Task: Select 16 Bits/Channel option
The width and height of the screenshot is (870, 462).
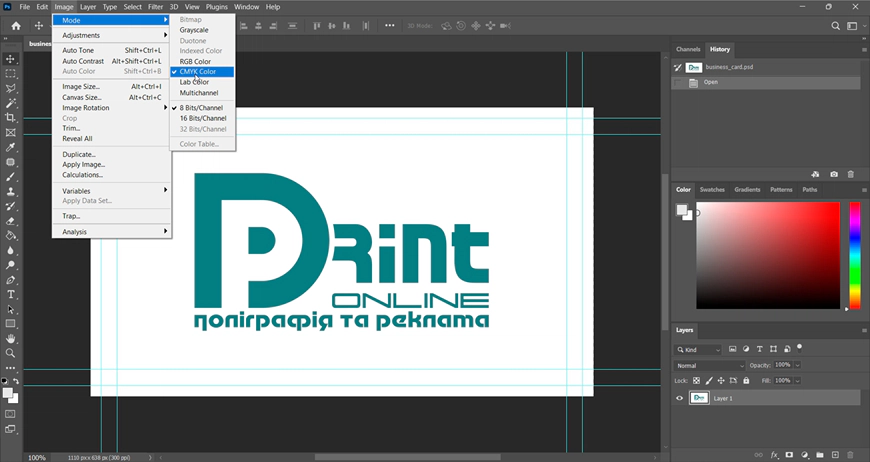Action: tap(203, 118)
